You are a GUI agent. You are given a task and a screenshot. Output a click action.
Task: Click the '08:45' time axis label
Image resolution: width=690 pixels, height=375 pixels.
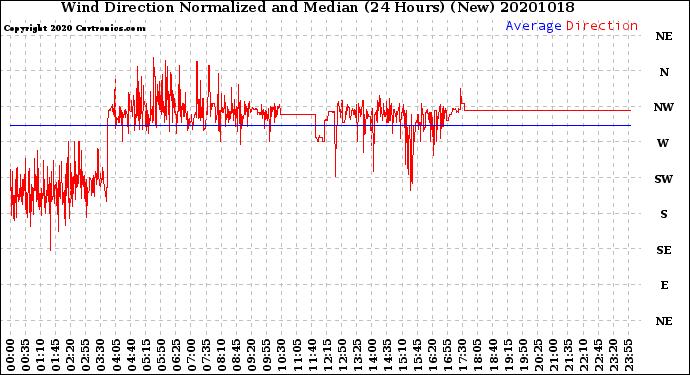click(x=237, y=355)
